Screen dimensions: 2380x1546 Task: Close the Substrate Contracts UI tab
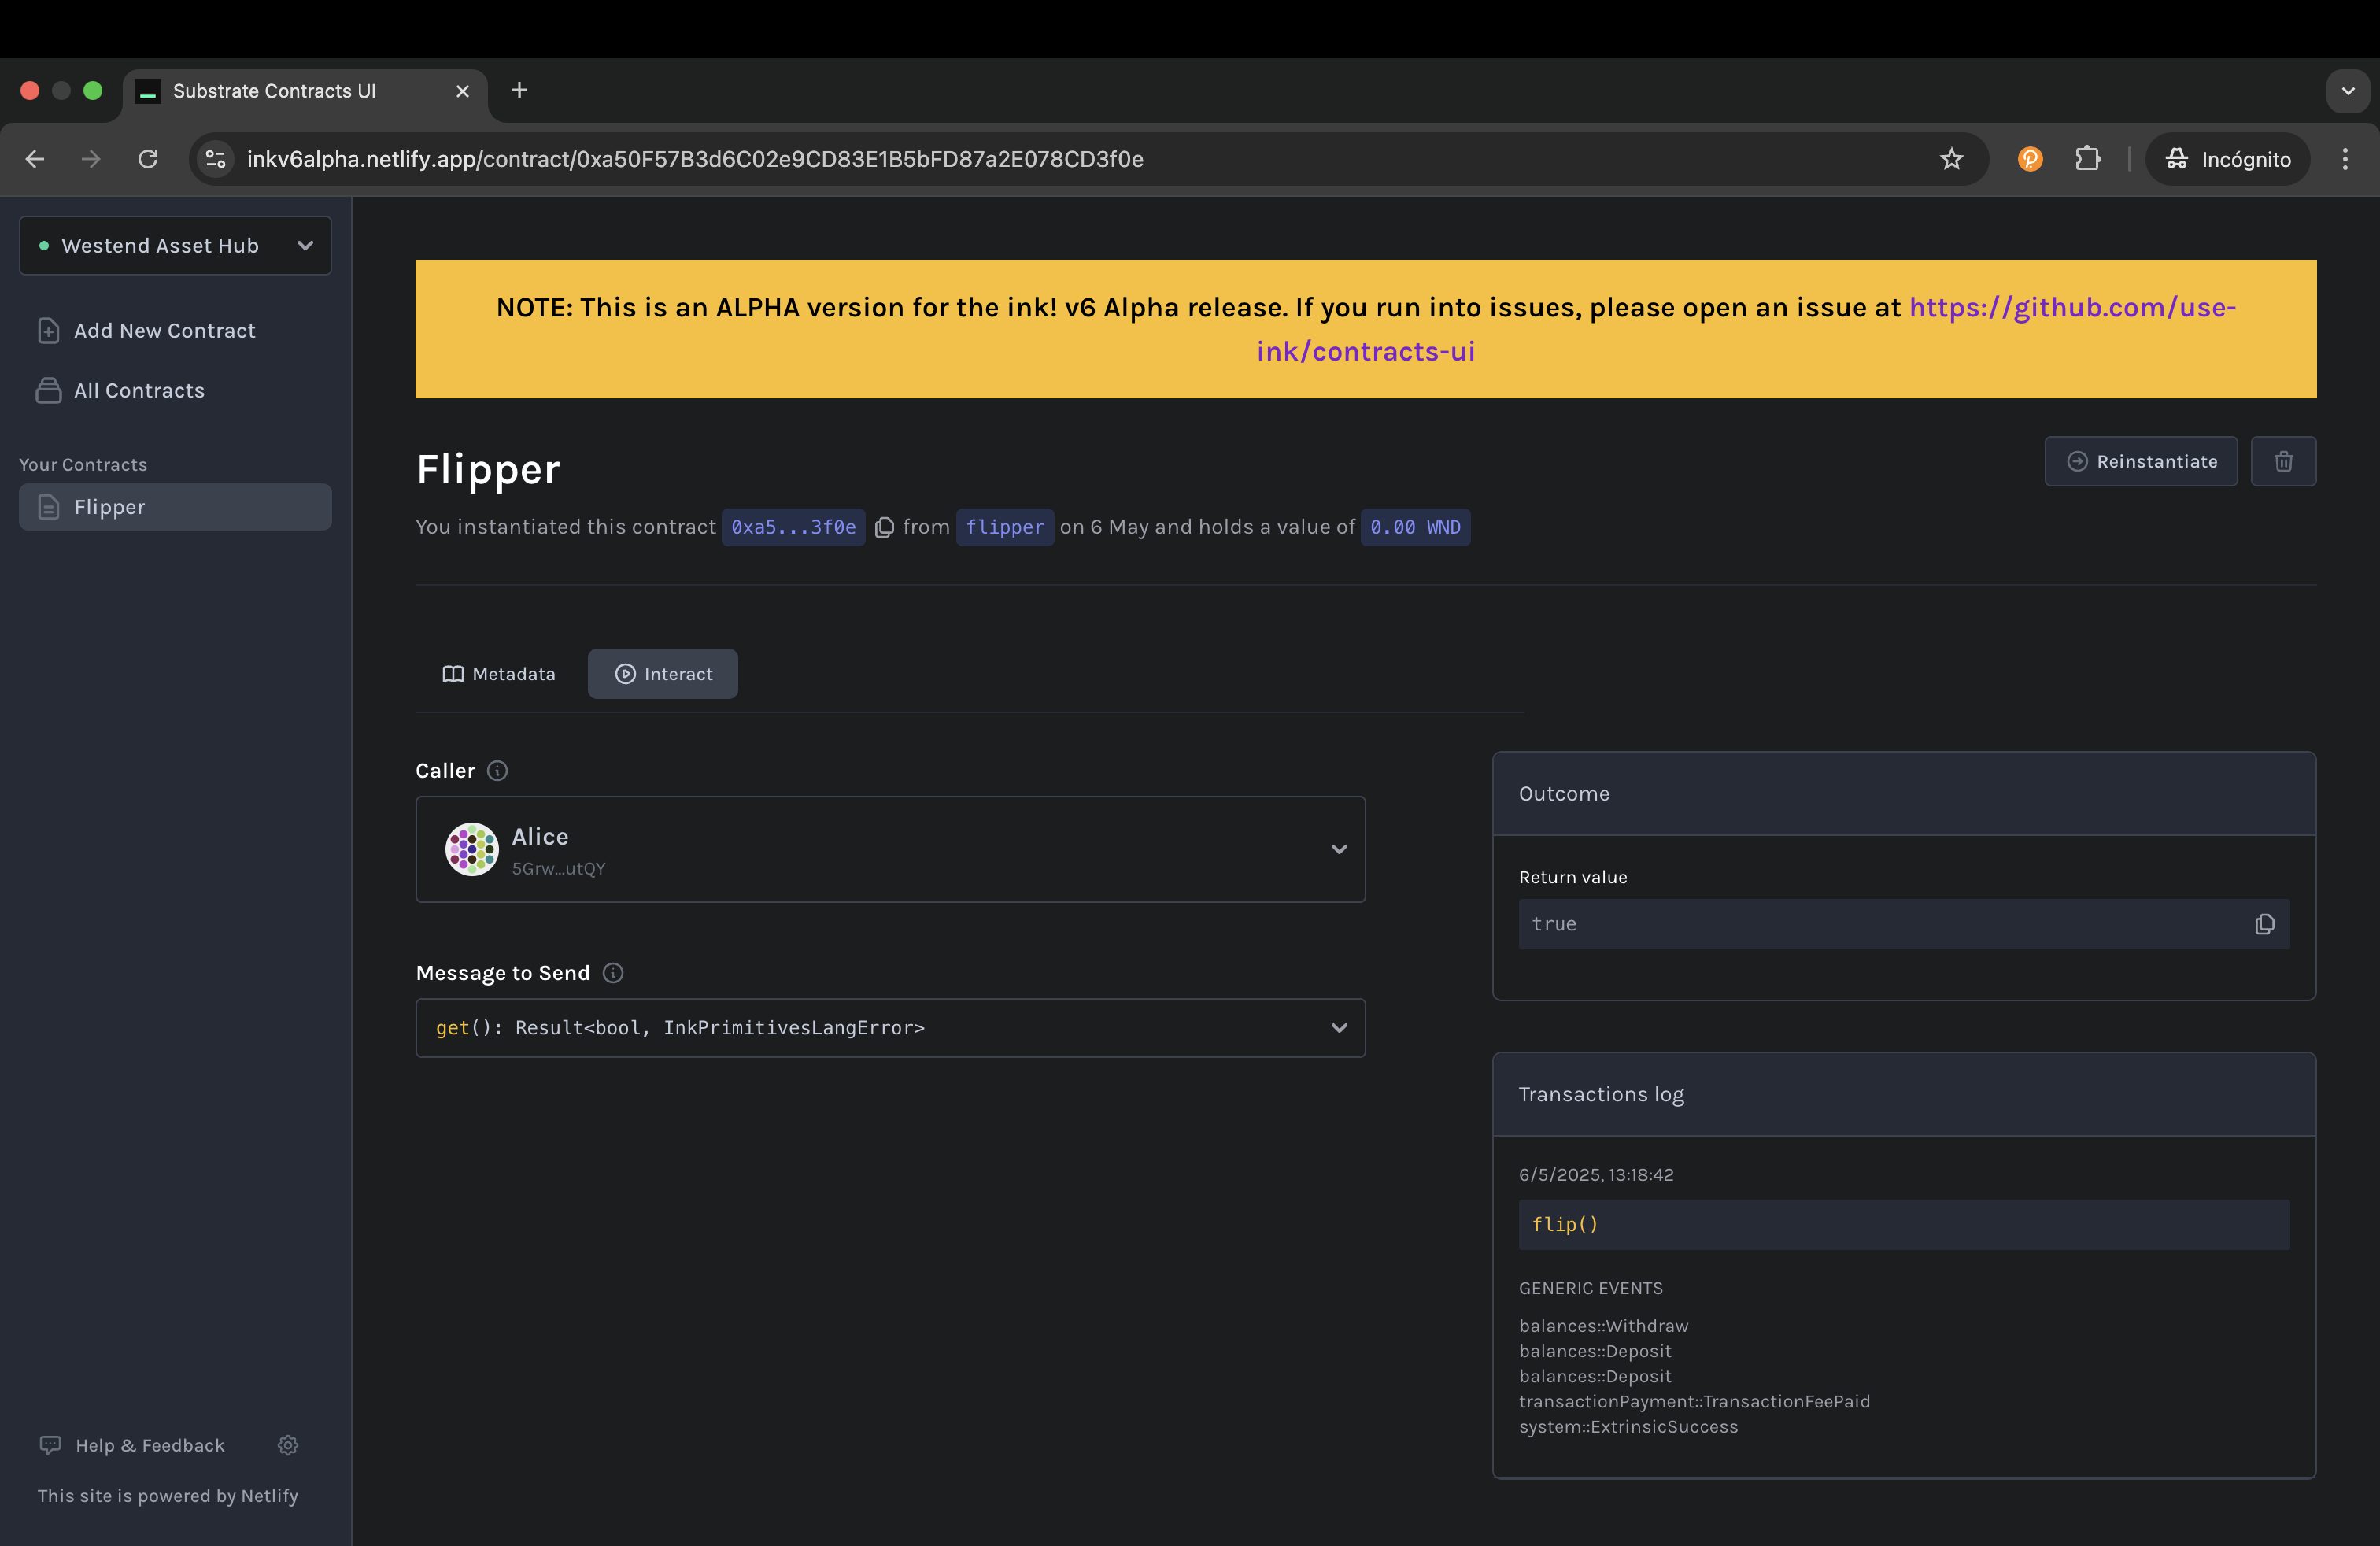coord(462,91)
